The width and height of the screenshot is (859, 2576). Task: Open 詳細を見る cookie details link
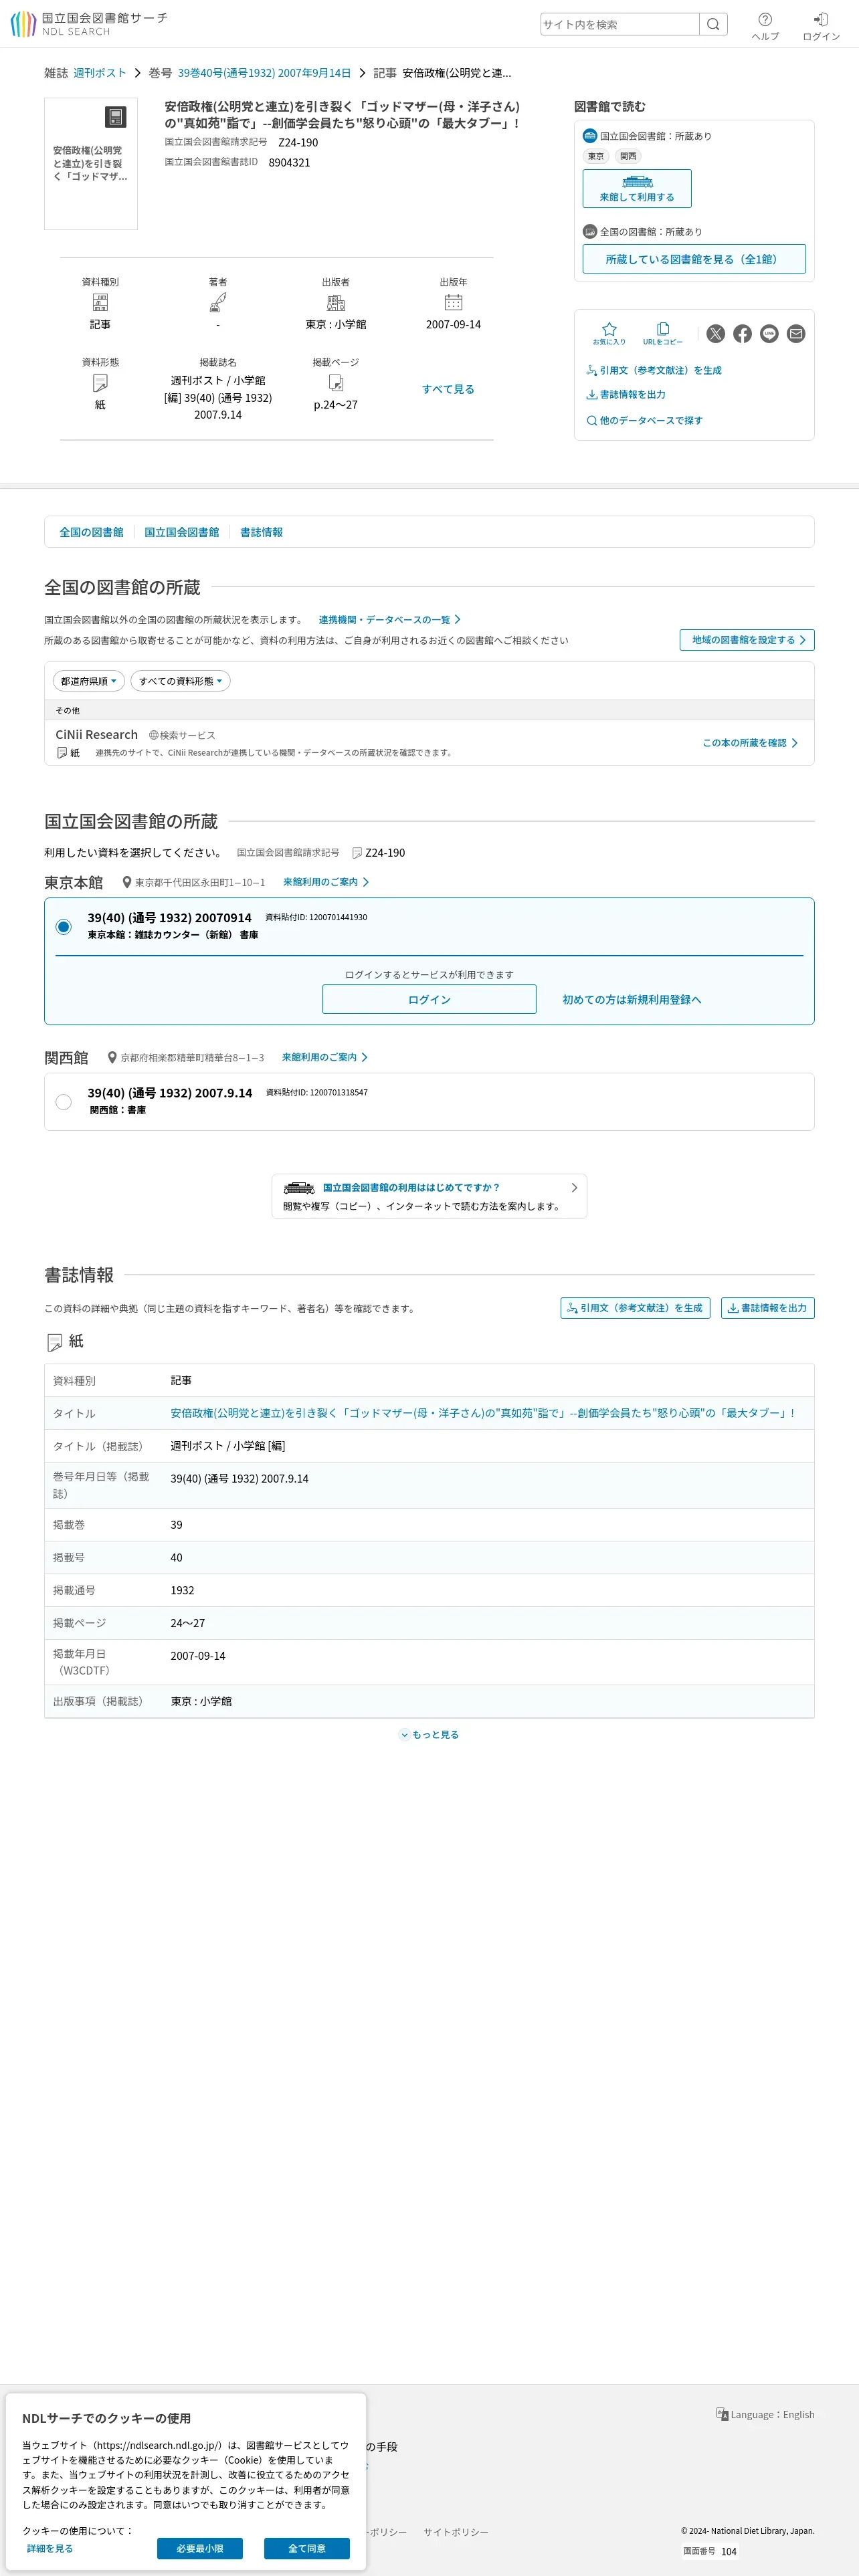pyautogui.click(x=50, y=2548)
